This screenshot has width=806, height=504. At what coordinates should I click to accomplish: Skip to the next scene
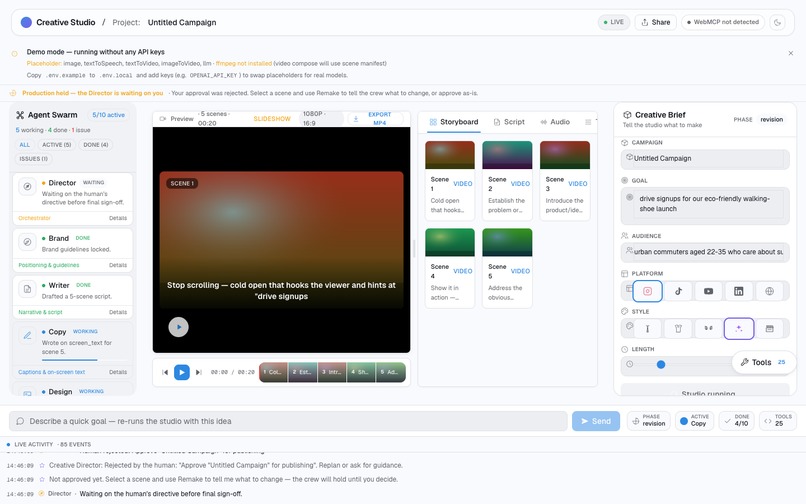[198, 372]
